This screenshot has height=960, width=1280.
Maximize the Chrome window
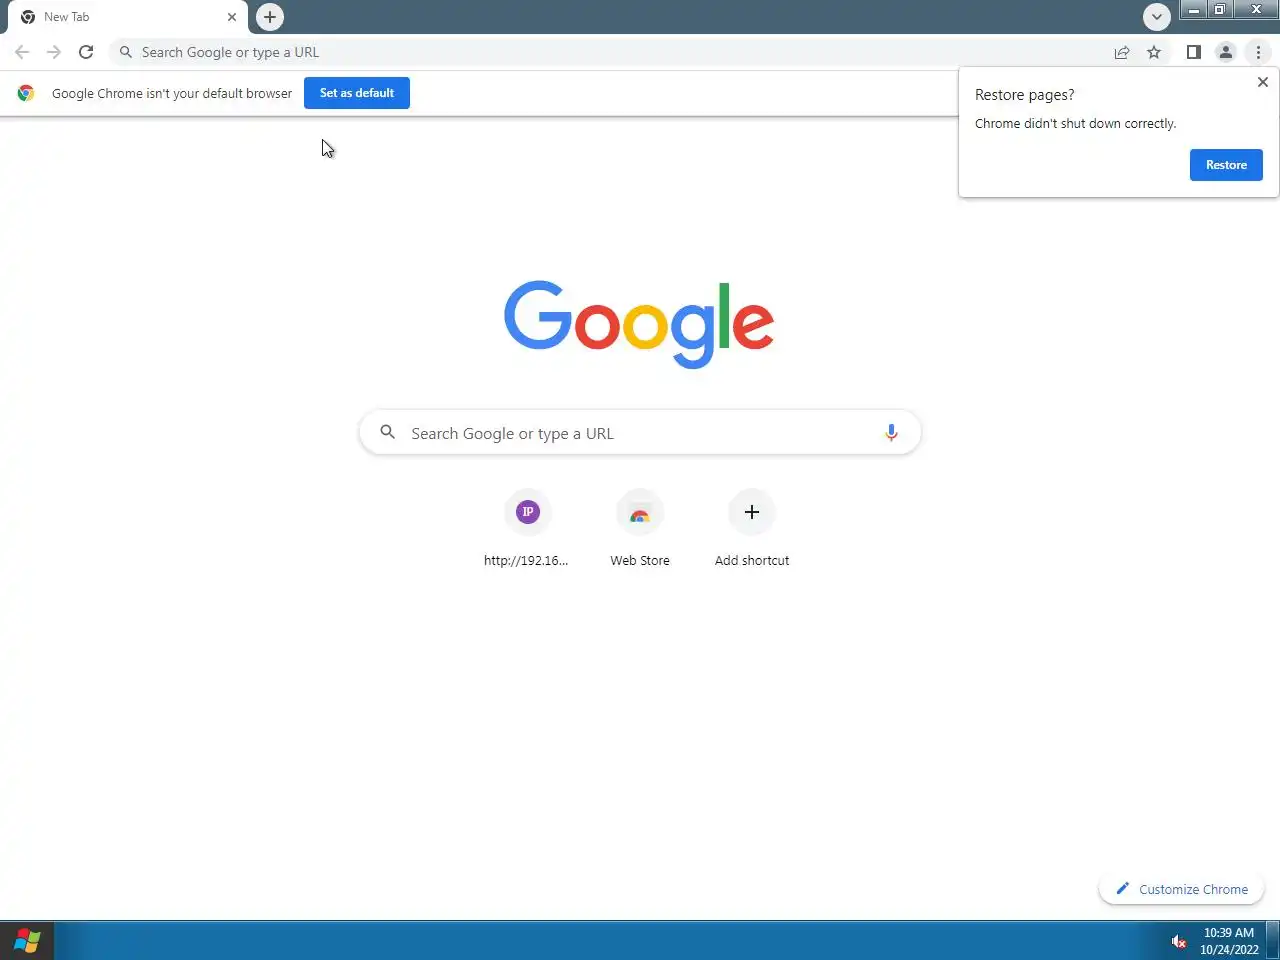(x=1220, y=10)
